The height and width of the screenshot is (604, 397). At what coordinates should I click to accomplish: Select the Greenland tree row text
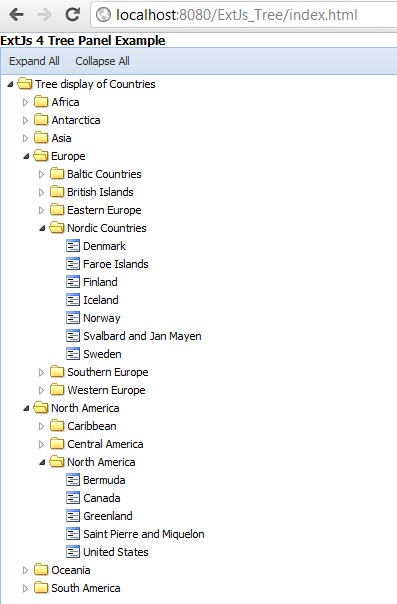(x=108, y=516)
